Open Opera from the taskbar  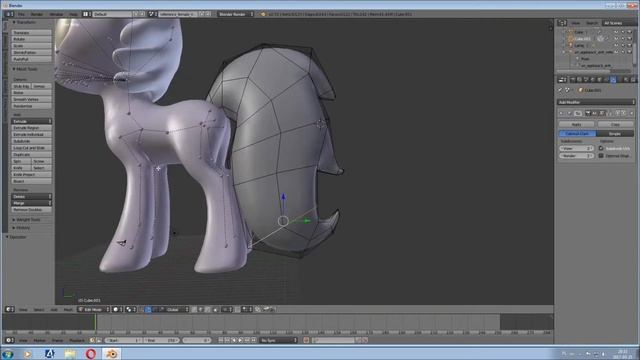click(91, 353)
